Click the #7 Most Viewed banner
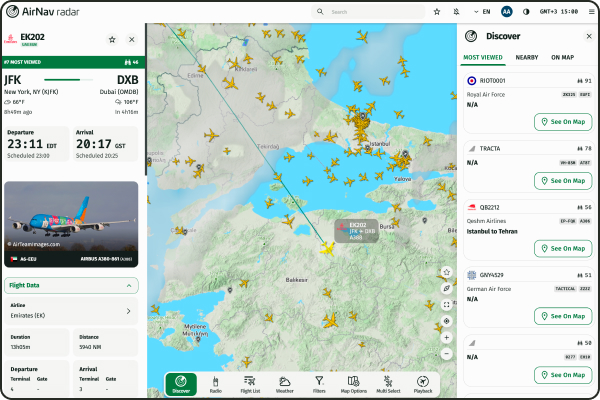The image size is (600, 400). (73, 62)
